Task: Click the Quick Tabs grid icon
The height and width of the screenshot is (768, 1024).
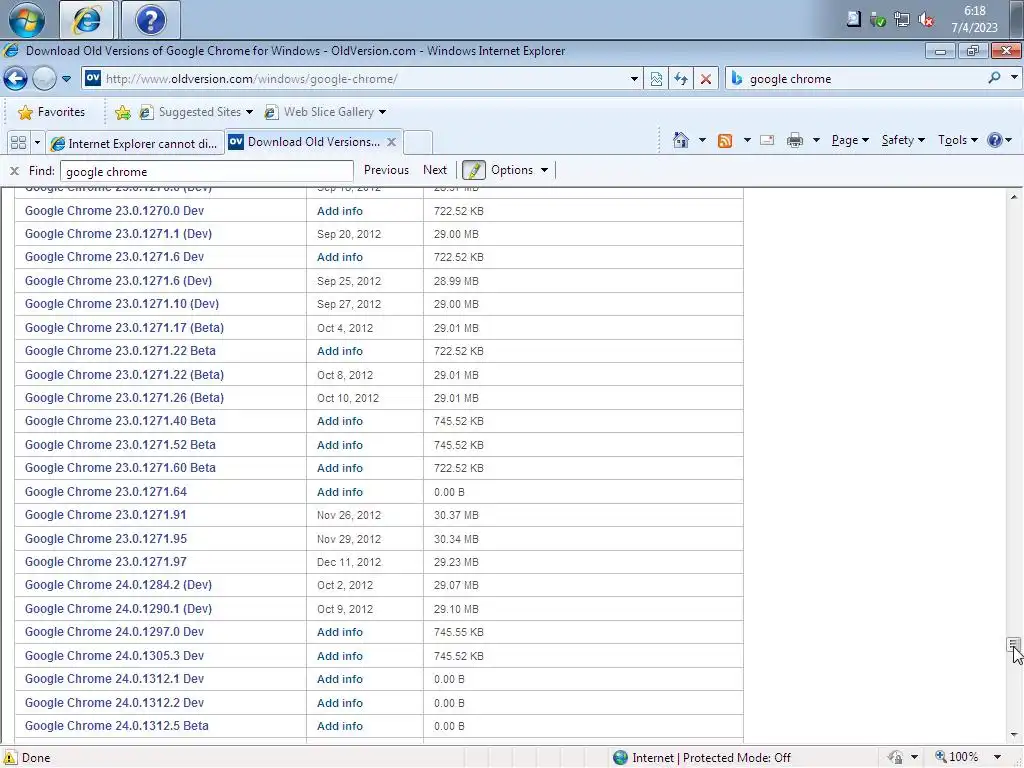Action: coord(18,142)
